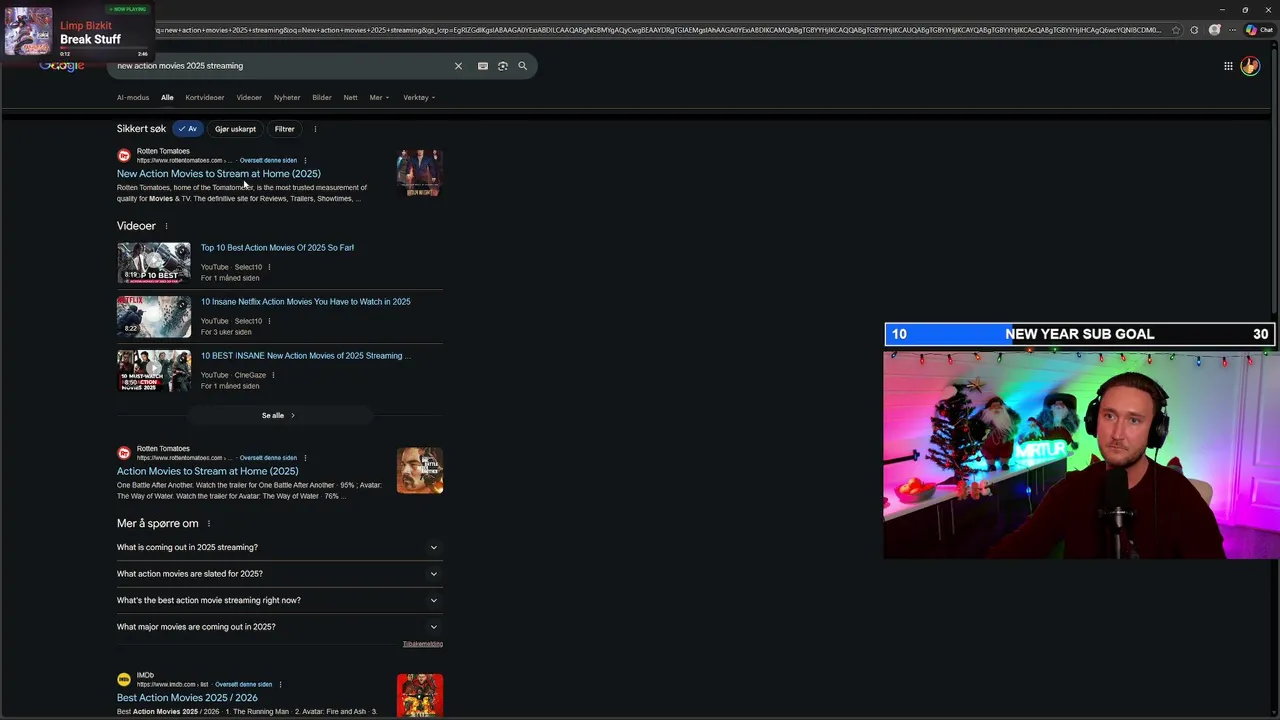Click Oversett denne siden for first result
Viewport: 1280px width, 720px height.
(268, 160)
